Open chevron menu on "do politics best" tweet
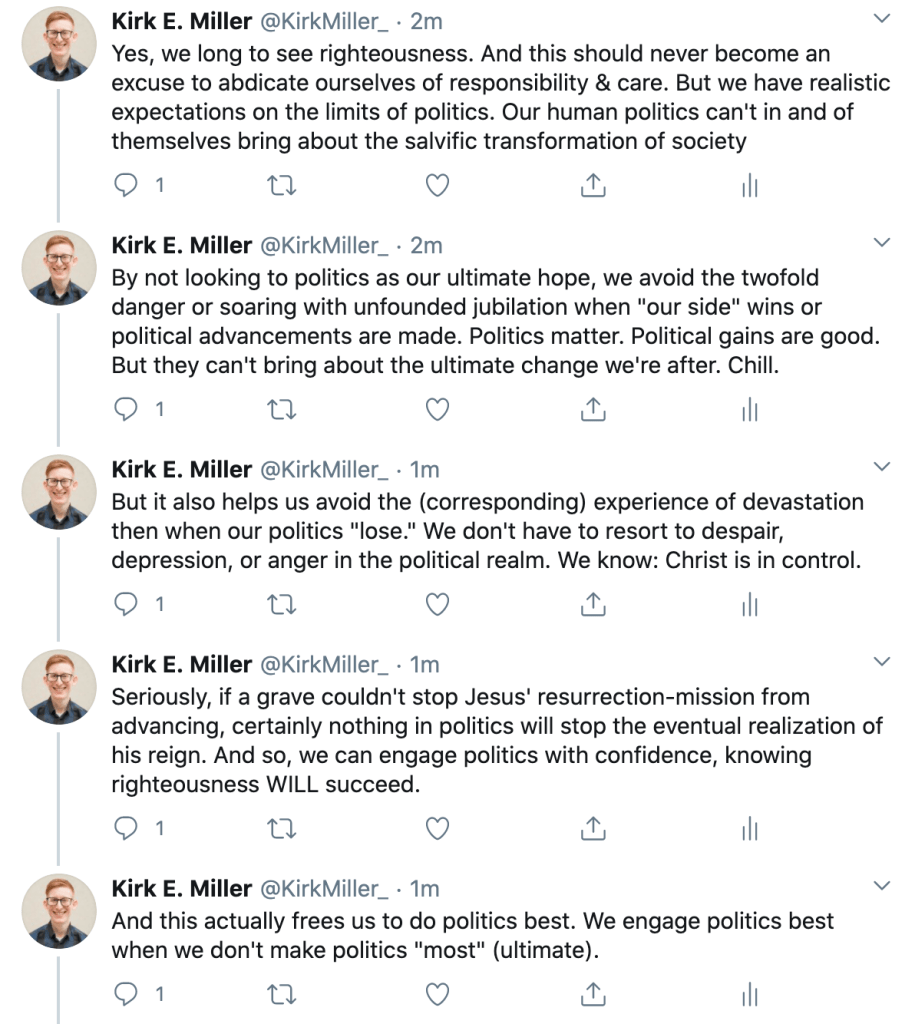 coord(882,886)
